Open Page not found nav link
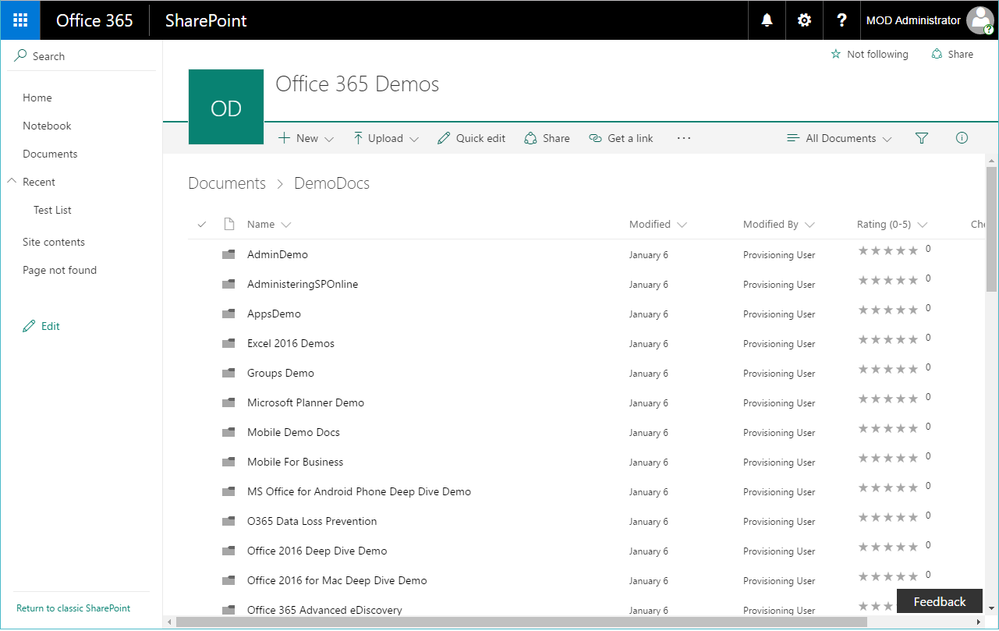This screenshot has height=631, width=999. coord(59,270)
